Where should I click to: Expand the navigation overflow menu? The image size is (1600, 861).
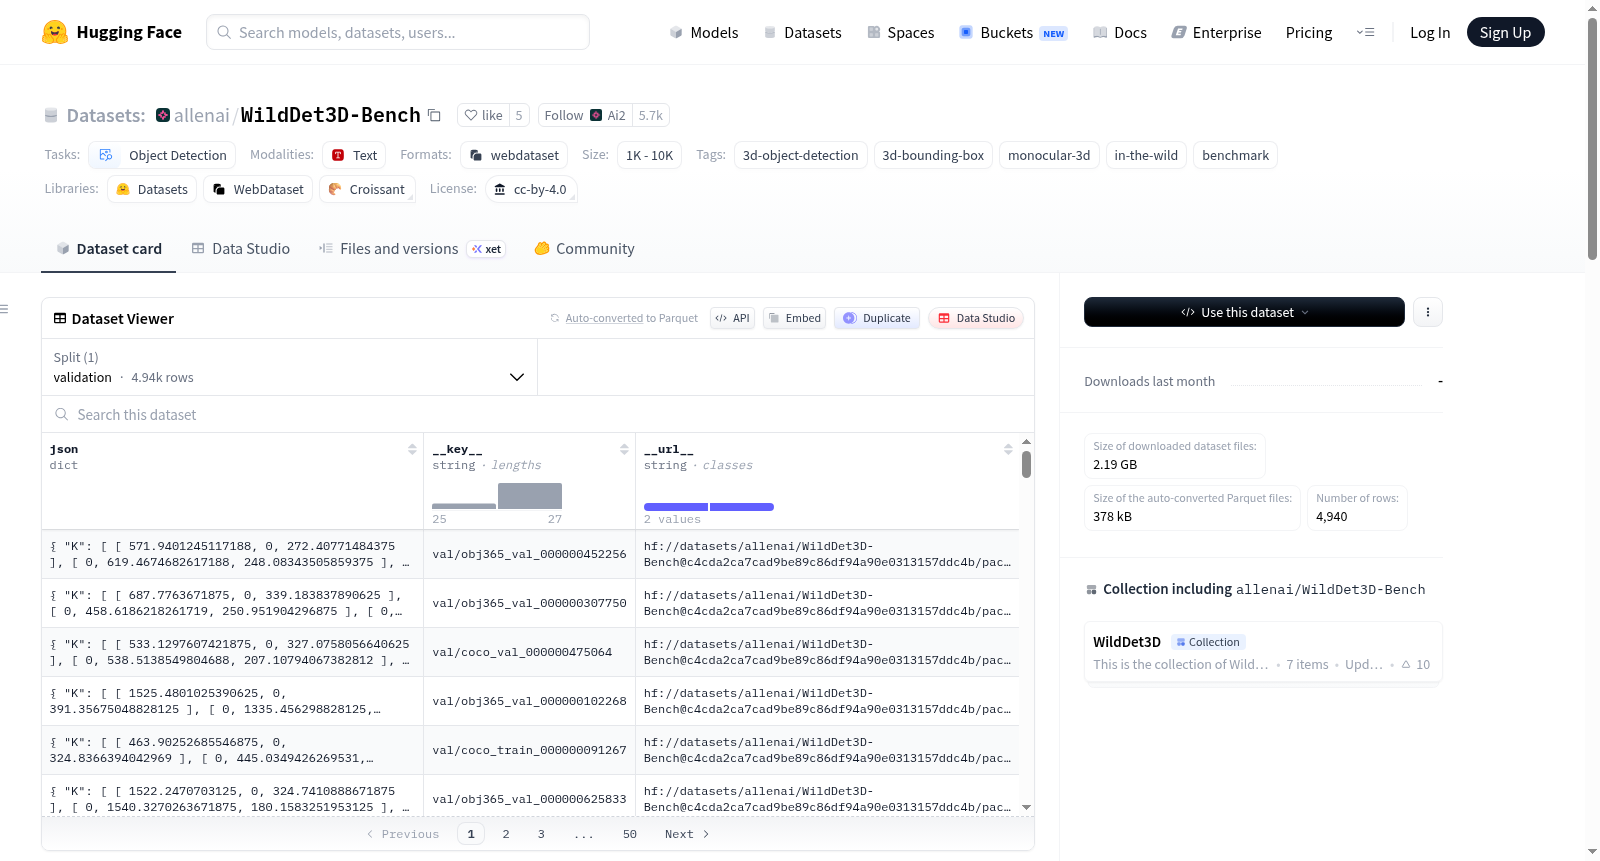(1365, 32)
